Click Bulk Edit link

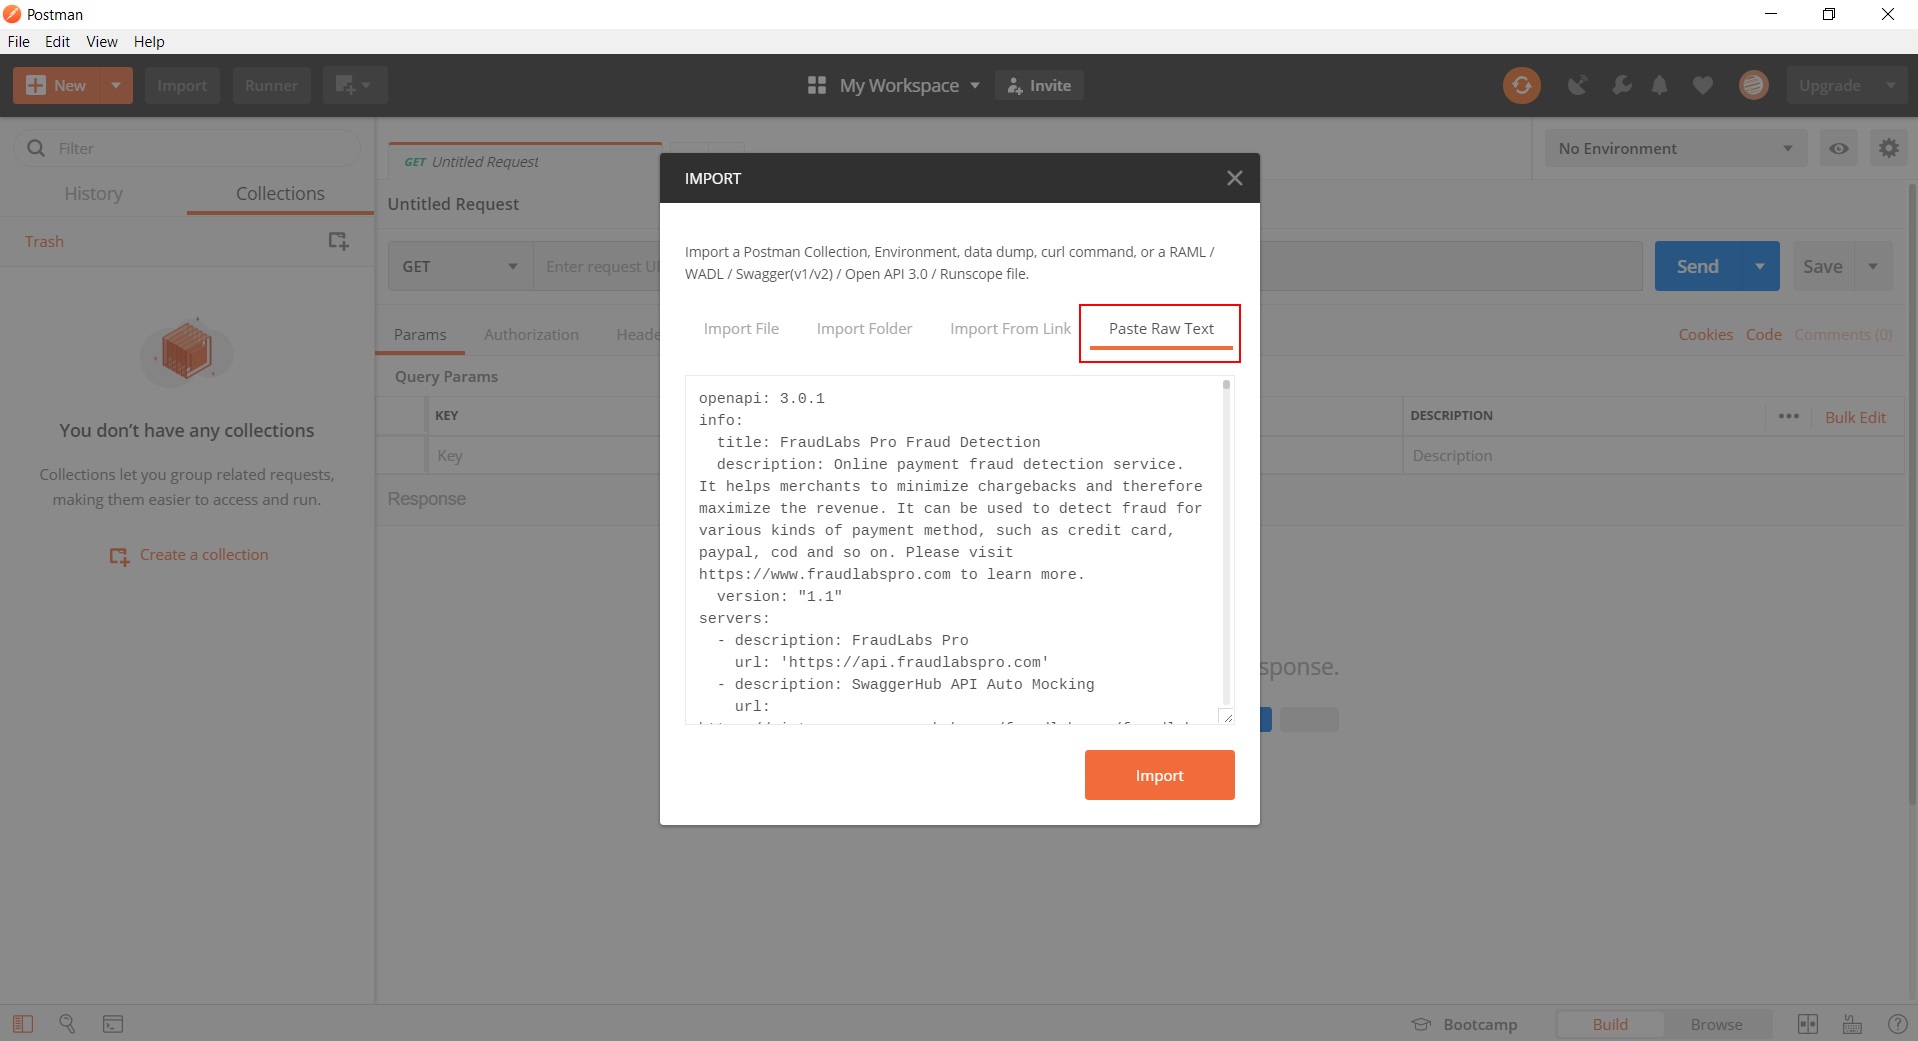click(x=1855, y=417)
